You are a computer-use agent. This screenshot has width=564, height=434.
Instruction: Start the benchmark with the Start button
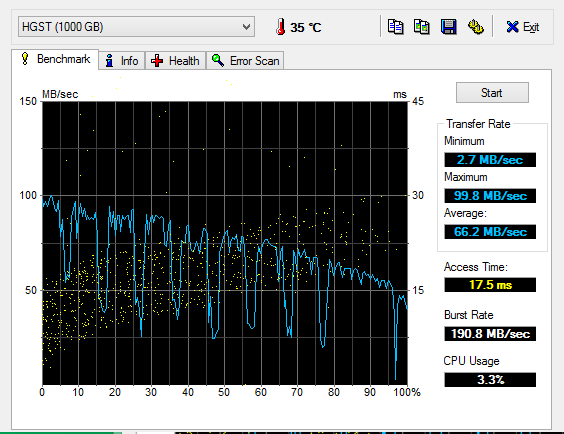pos(492,93)
